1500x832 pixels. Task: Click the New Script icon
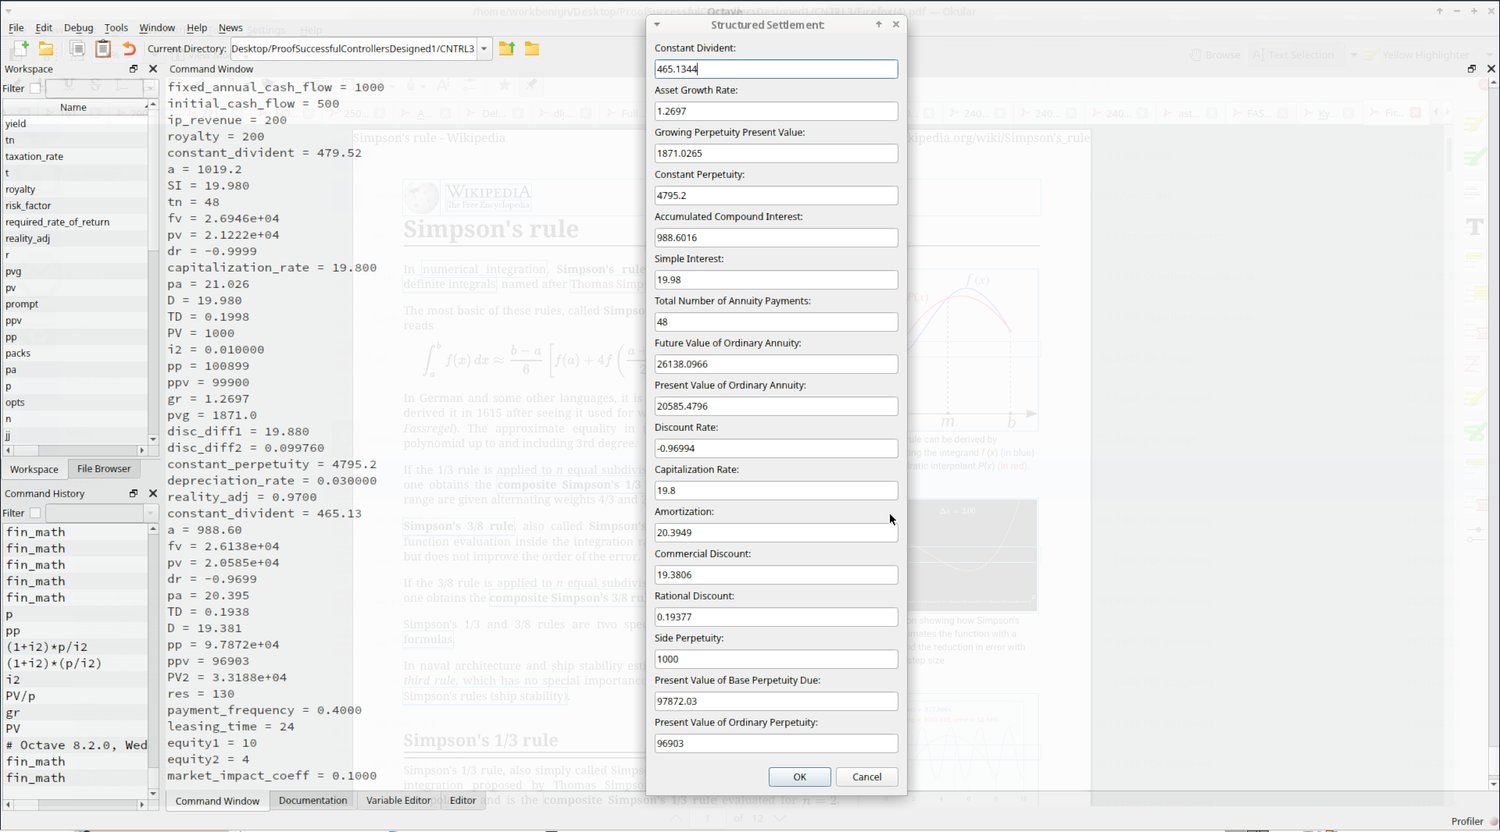point(19,48)
